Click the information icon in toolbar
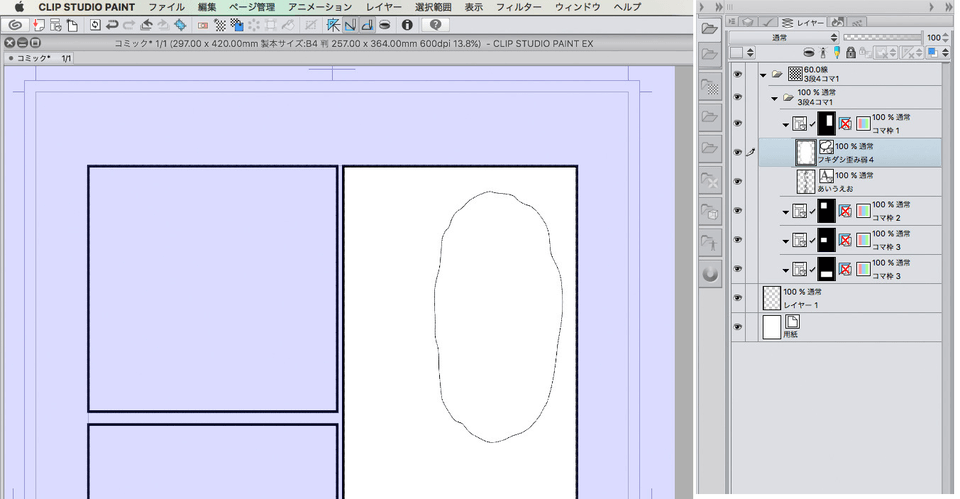 coord(407,24)
